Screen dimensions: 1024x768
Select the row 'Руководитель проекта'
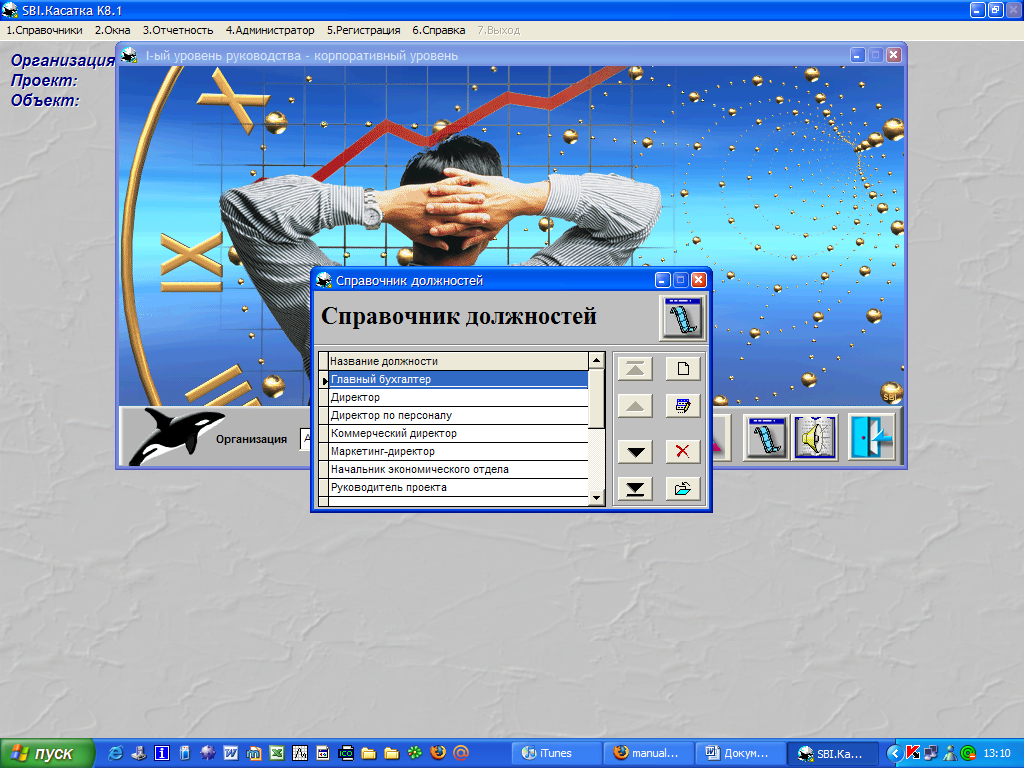click(x=458, y=487)
